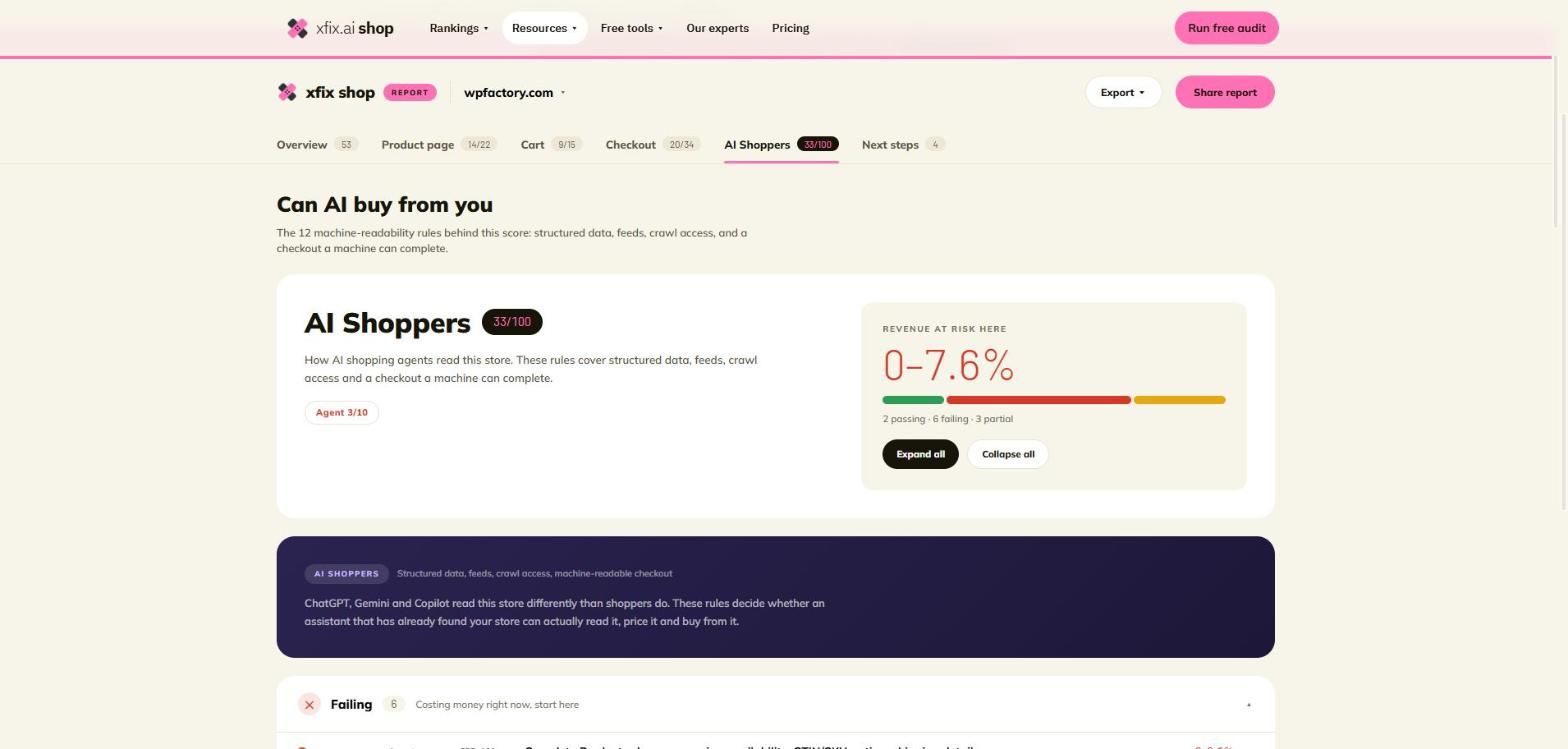Screen dimensions: 1568x749
Task: Click the green passing bar segment
Action: pos(913,400)
